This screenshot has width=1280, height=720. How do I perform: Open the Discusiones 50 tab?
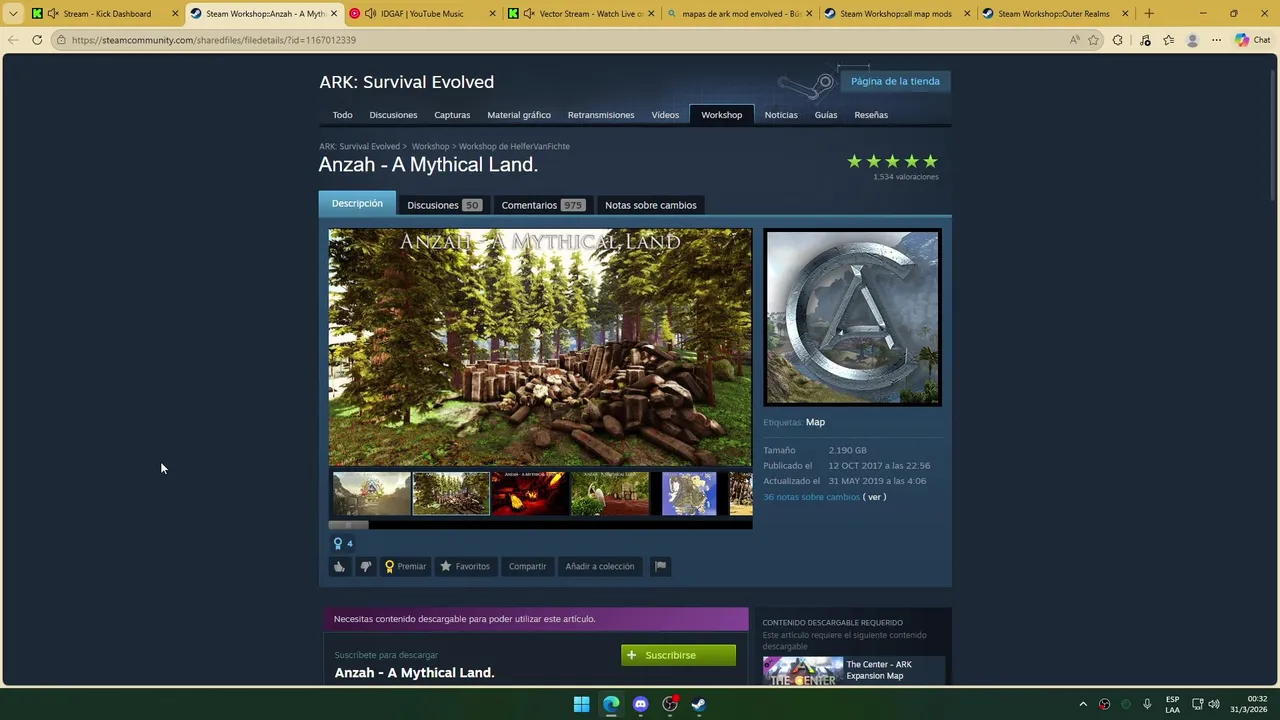coord(444,205)
